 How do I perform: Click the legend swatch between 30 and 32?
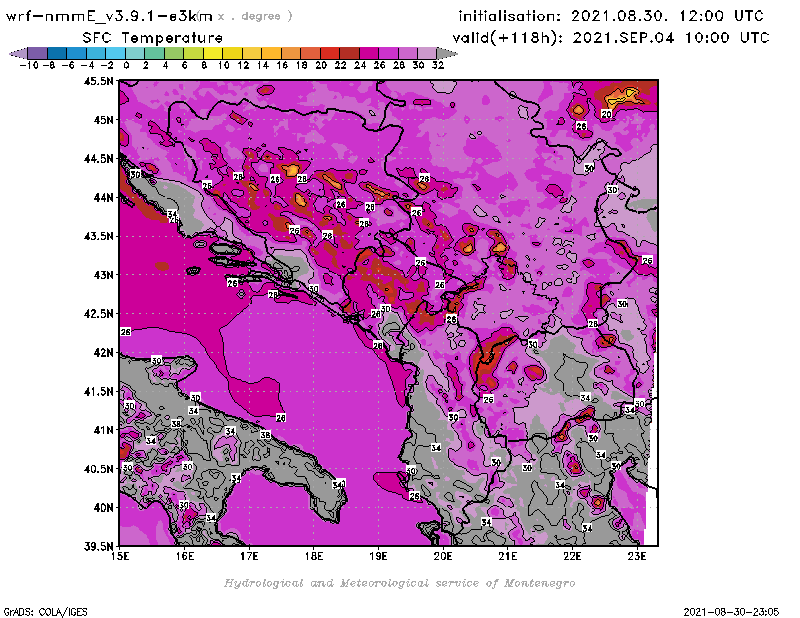[x=427, y=53]
